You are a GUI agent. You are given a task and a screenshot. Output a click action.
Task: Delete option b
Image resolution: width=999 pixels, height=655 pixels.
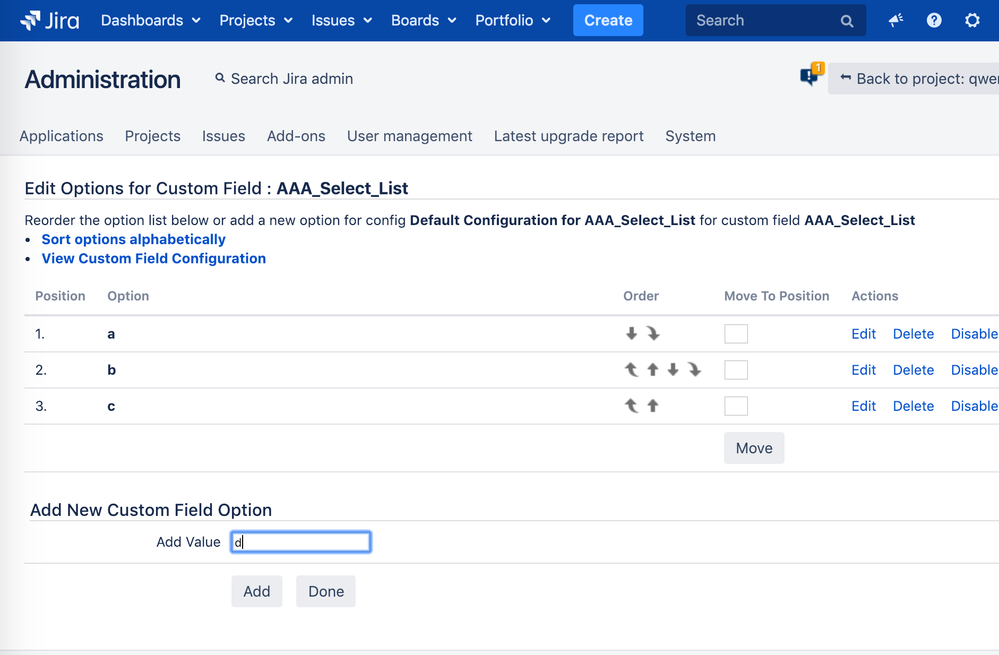[913, 370]
